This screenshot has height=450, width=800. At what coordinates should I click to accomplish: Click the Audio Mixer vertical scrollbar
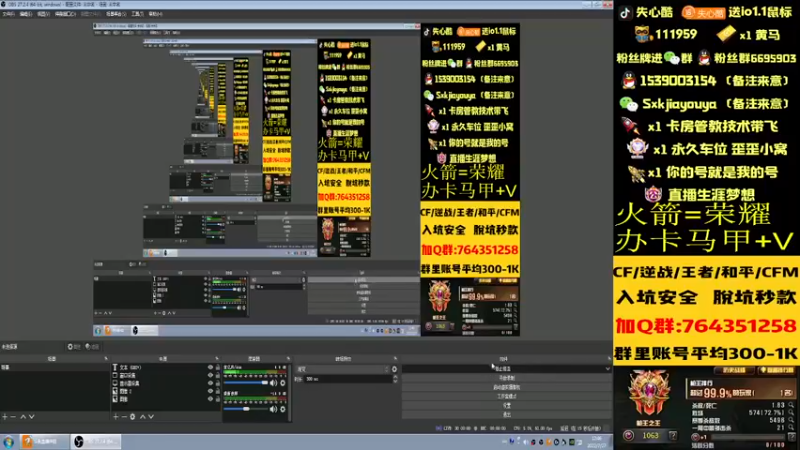290,392
